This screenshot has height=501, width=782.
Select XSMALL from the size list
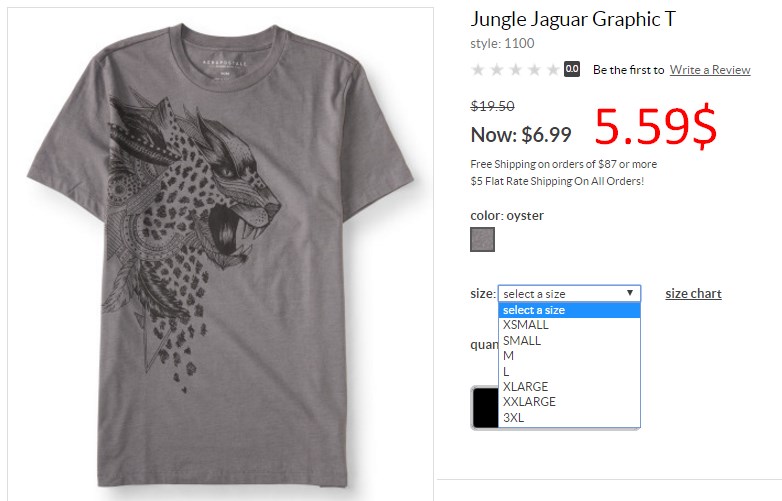(569, 325)
